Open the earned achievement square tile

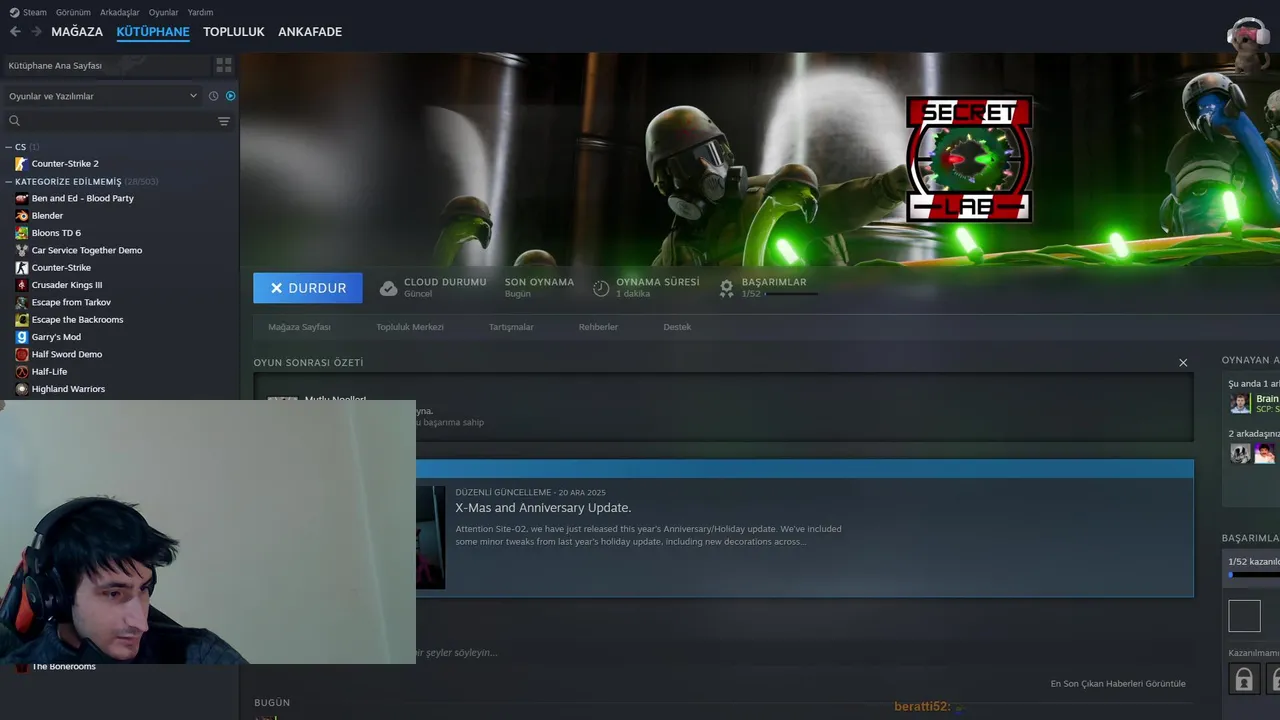(1244, 616)
